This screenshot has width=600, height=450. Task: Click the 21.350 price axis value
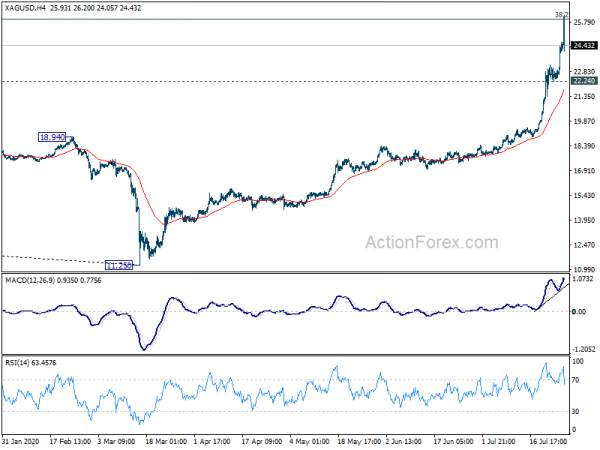tap(584, 96)
